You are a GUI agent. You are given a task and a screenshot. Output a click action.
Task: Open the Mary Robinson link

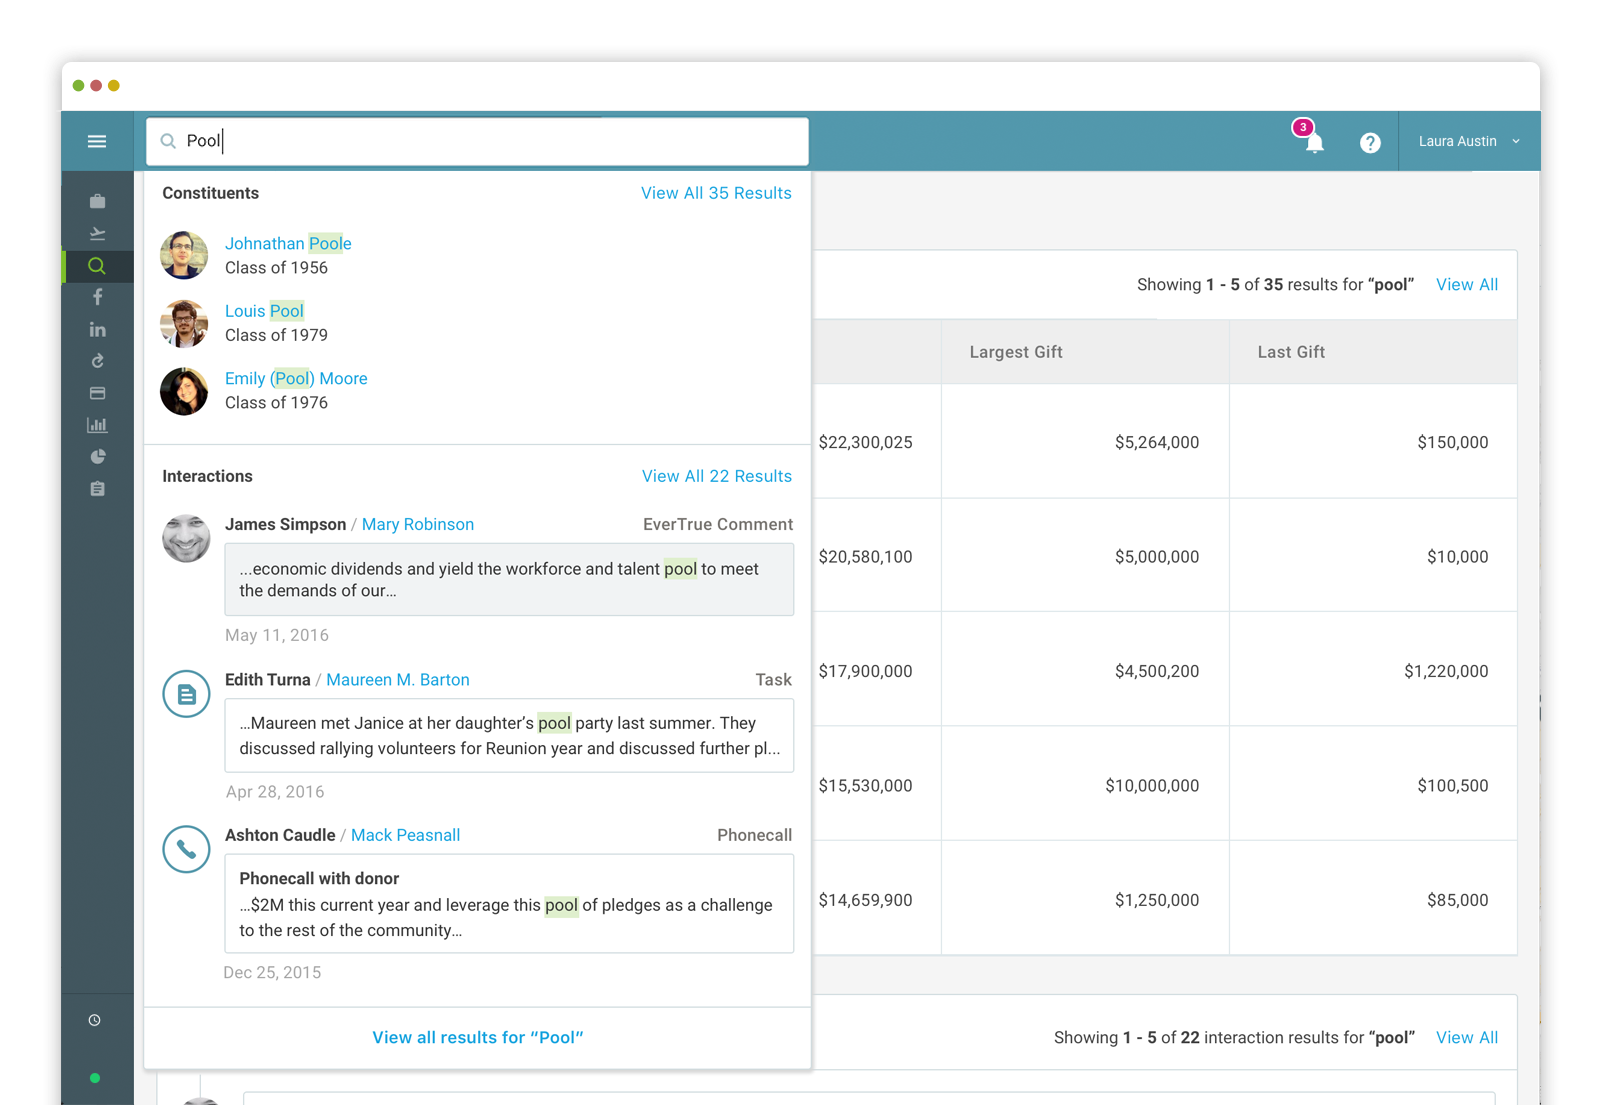coord(418,524)
